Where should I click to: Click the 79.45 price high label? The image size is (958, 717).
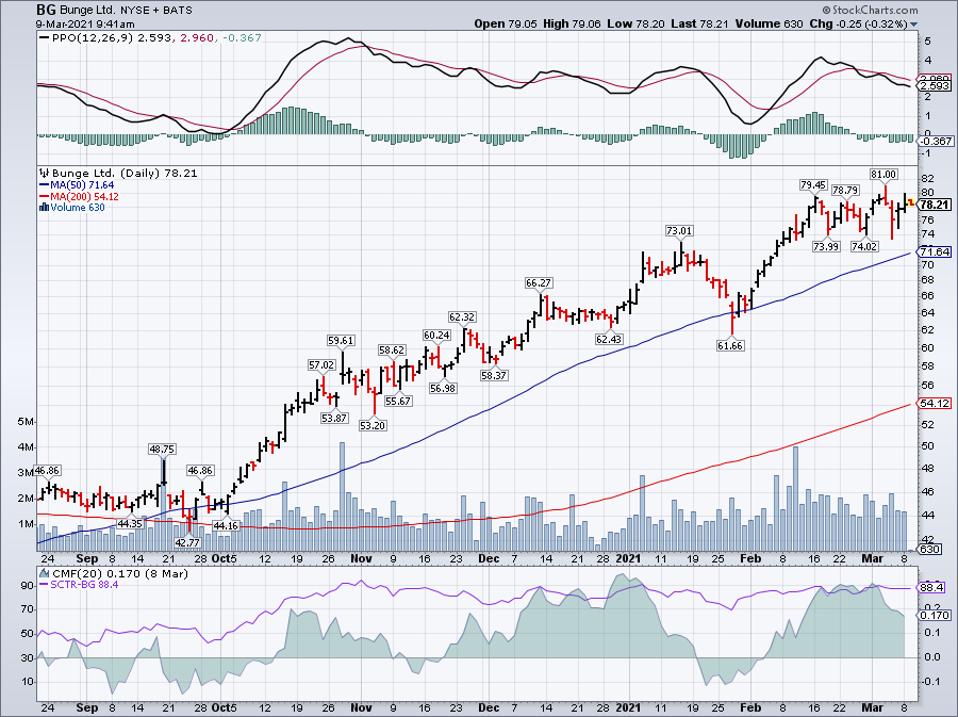[x=814, y=184]
